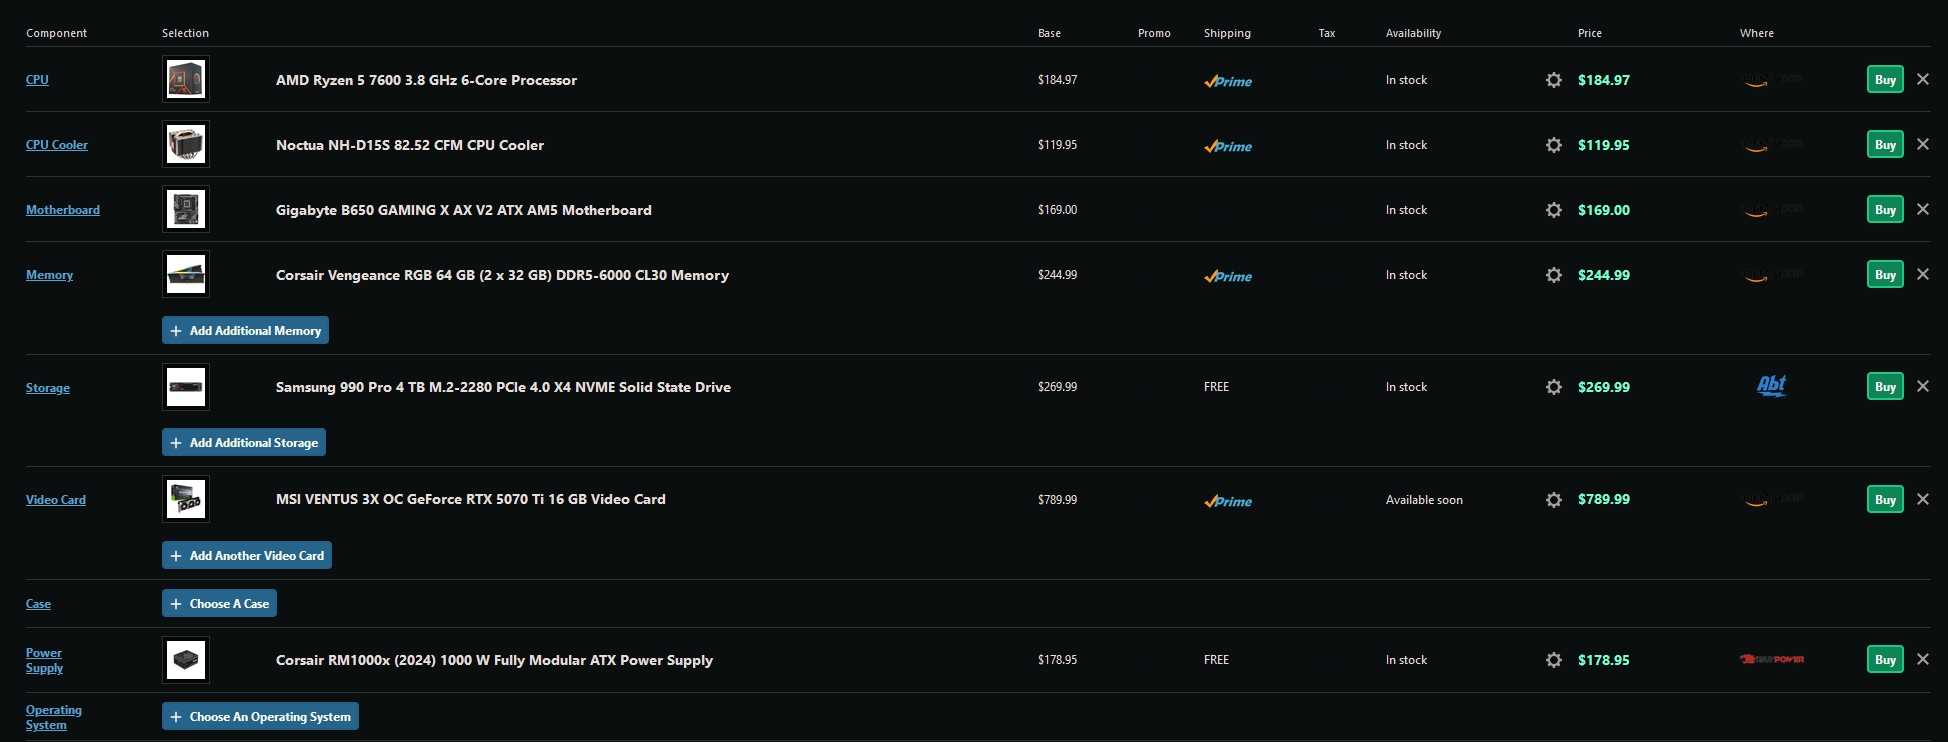The image size is (1948, 742).
Task: Buy the MSI RTX 5070 Ti card
Action: point(1885,499)
